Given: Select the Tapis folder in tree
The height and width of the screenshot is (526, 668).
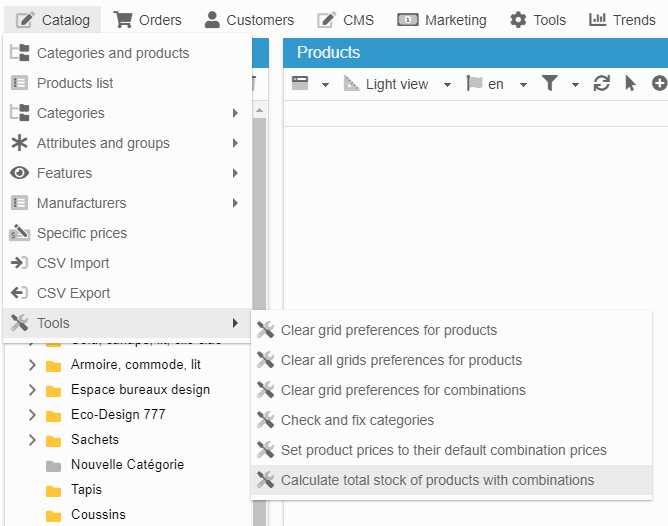Looking at the screenshot, I should 85,490.
